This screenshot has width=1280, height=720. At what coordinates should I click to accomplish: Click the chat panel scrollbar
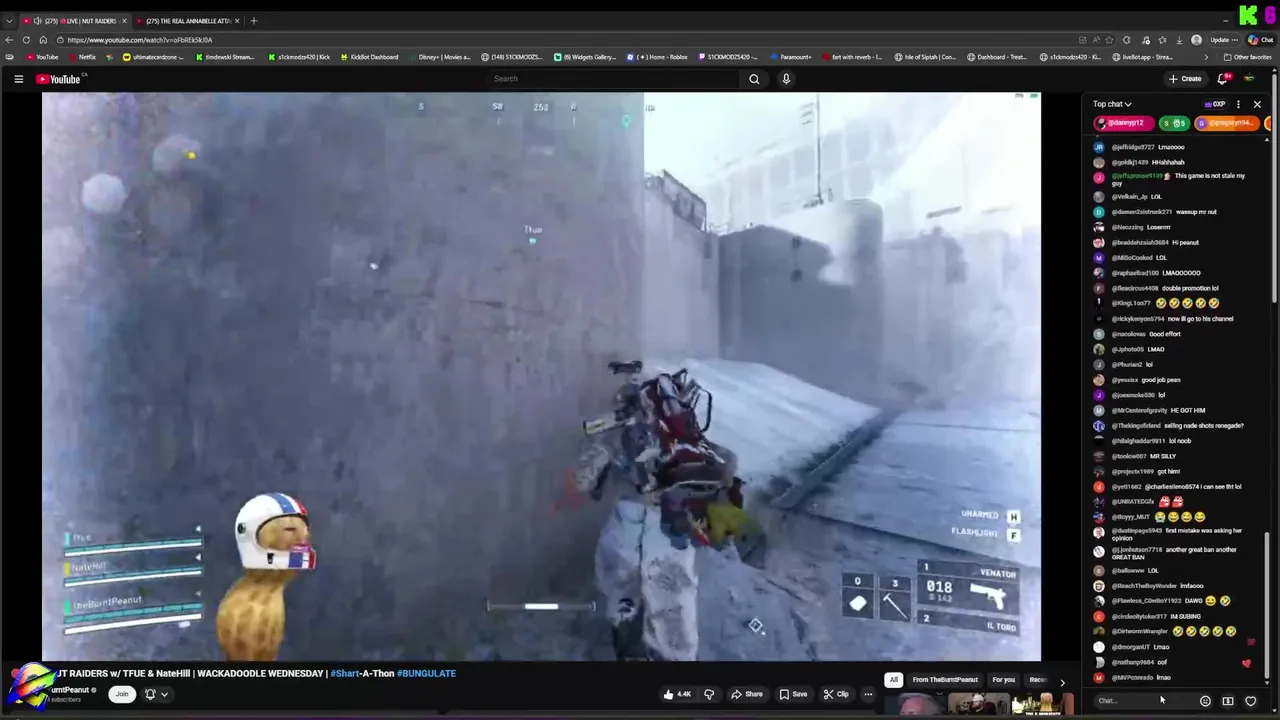[x=1267, y=608]
